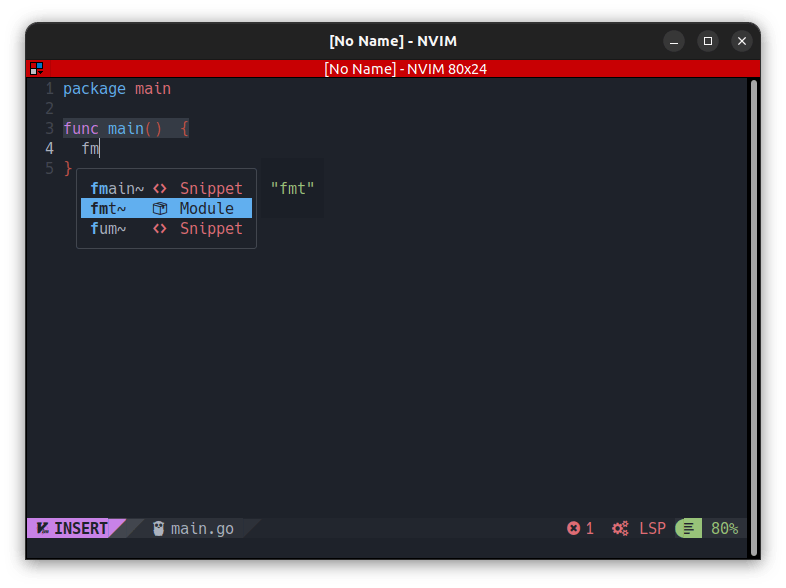This screenshot has height=588, width=786.
Task: Click line number 2 in the gutter
Action: (50, 108)
